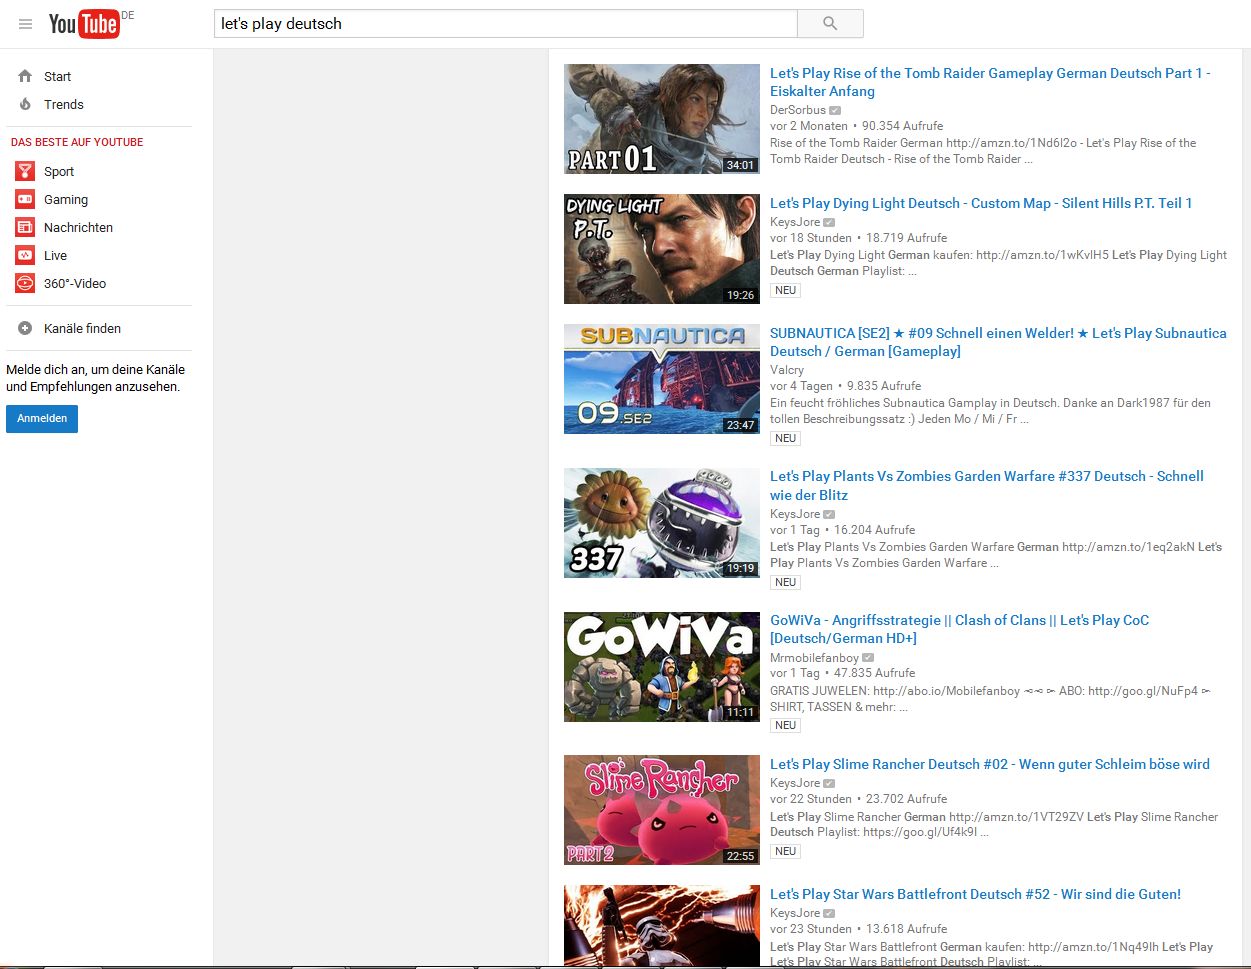The width and height of the screenshot is (1251, 969).
Task: Focus the search field containing 'let's play deutsch'
Action: tap(506, 23)
